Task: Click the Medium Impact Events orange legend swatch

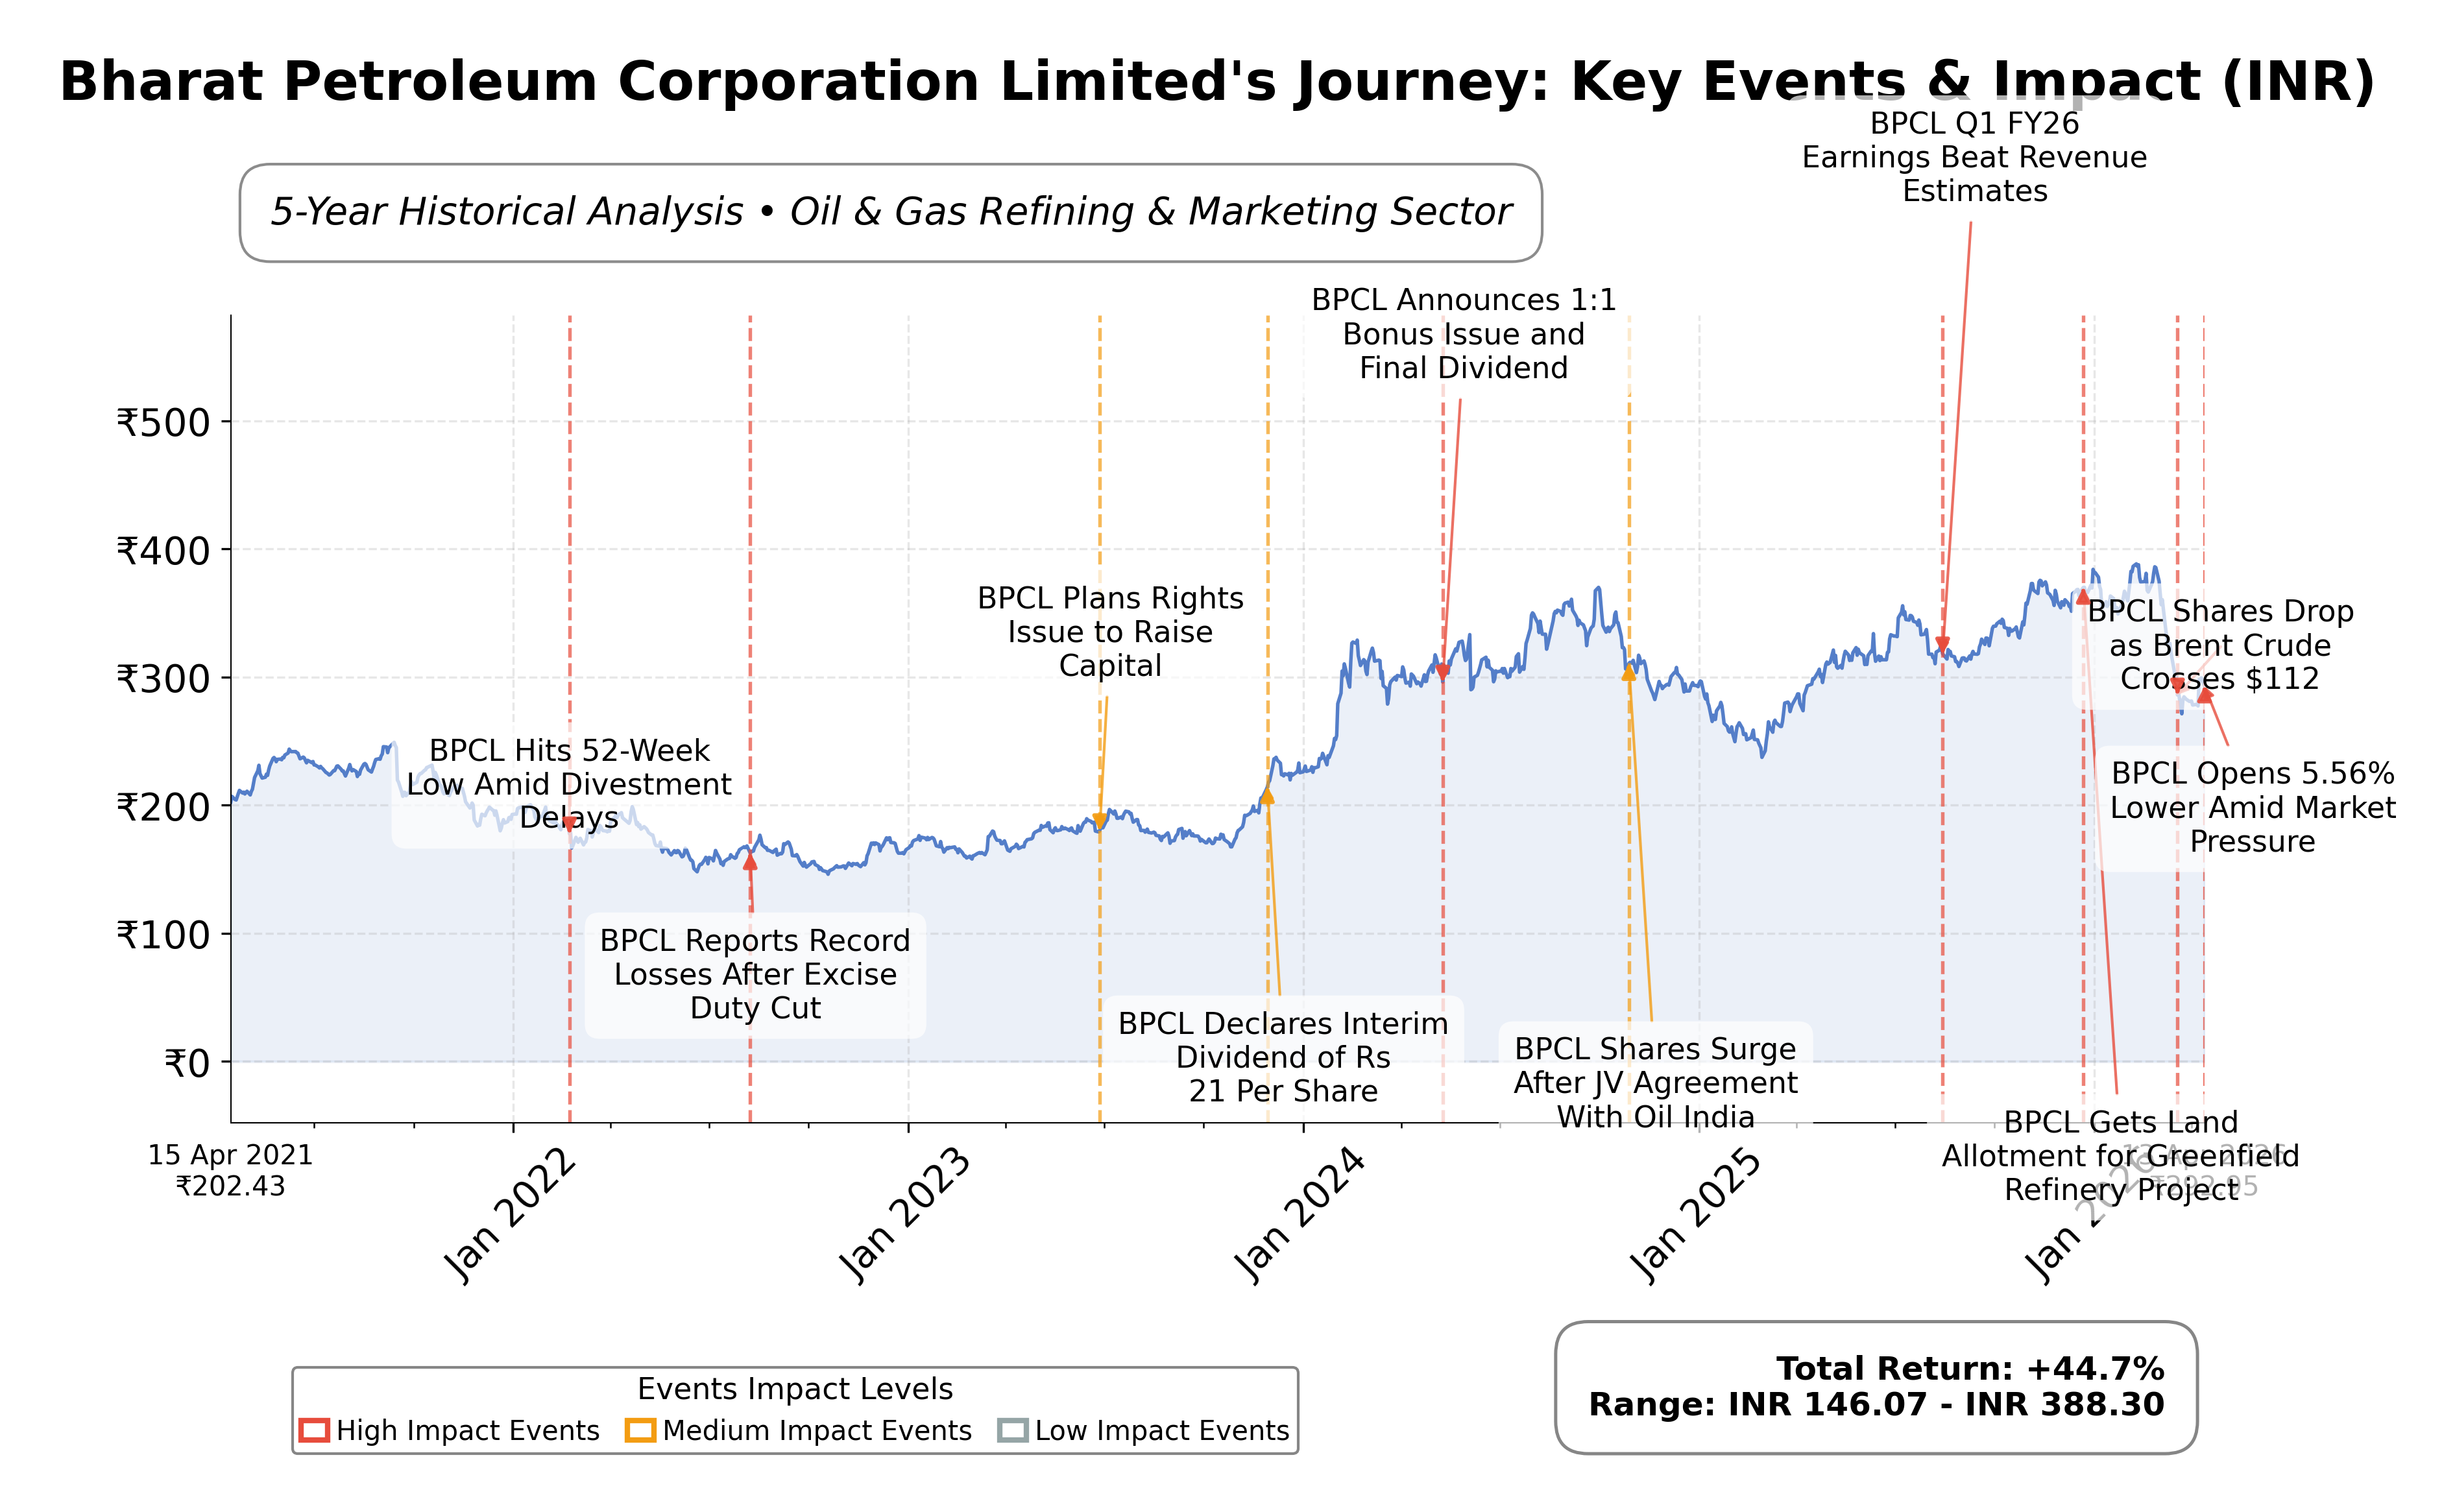Action: (x=640, y=1430)
